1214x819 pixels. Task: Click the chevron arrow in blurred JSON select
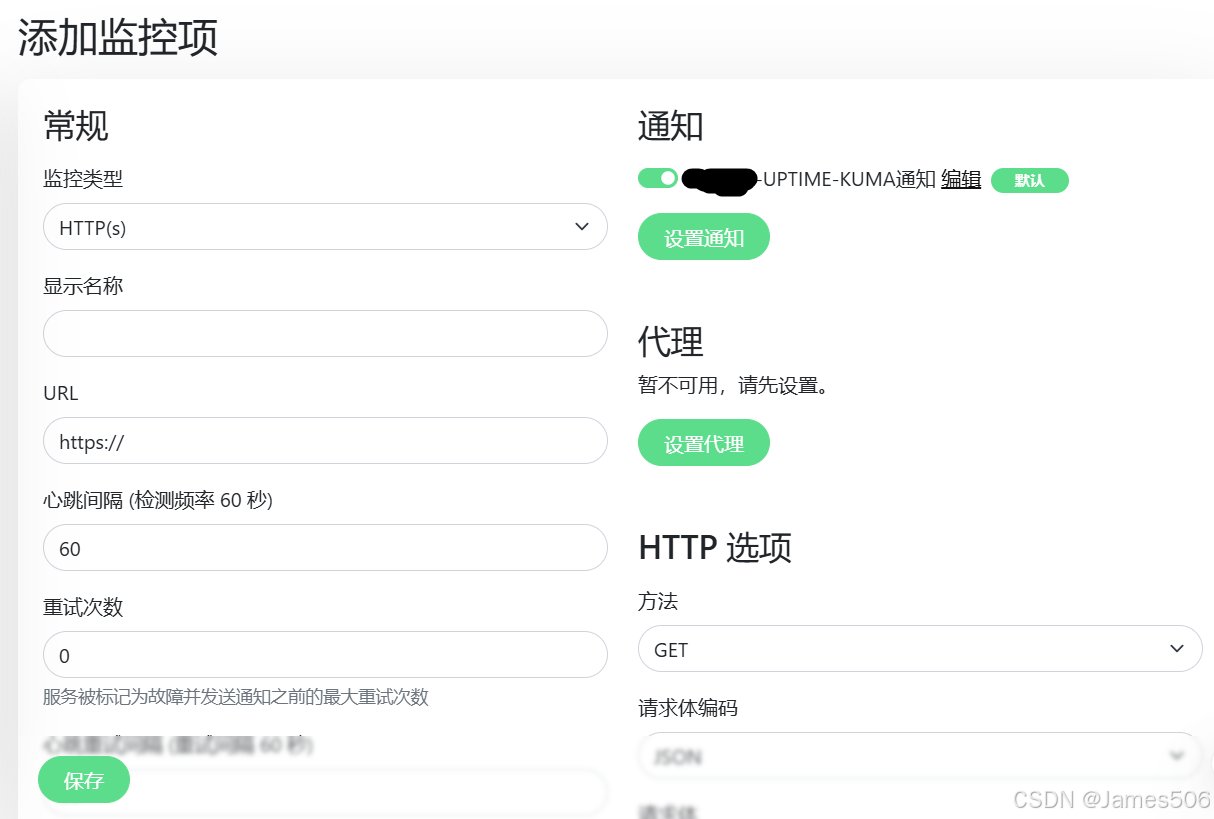1176,755
